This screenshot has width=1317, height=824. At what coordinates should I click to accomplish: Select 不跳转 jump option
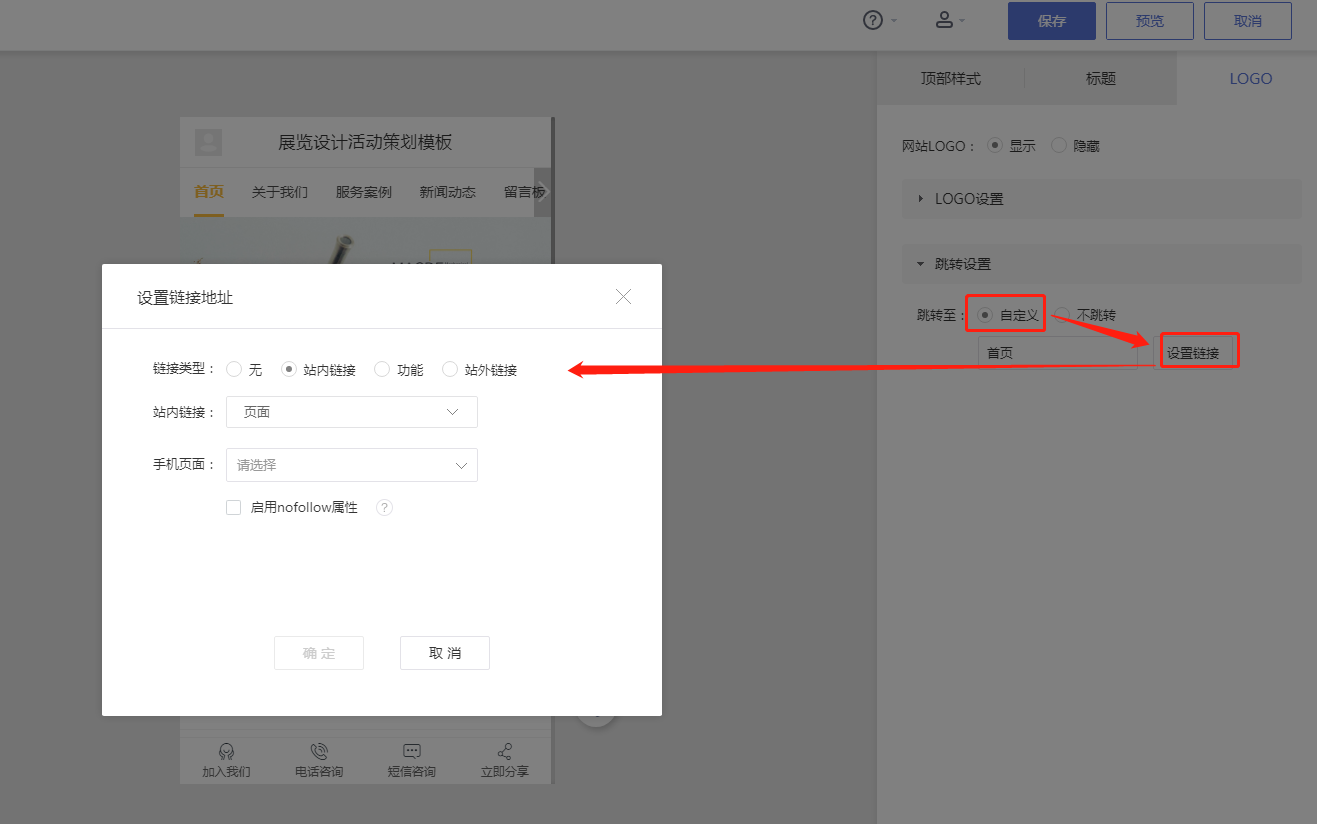(x=1062, y=315)
